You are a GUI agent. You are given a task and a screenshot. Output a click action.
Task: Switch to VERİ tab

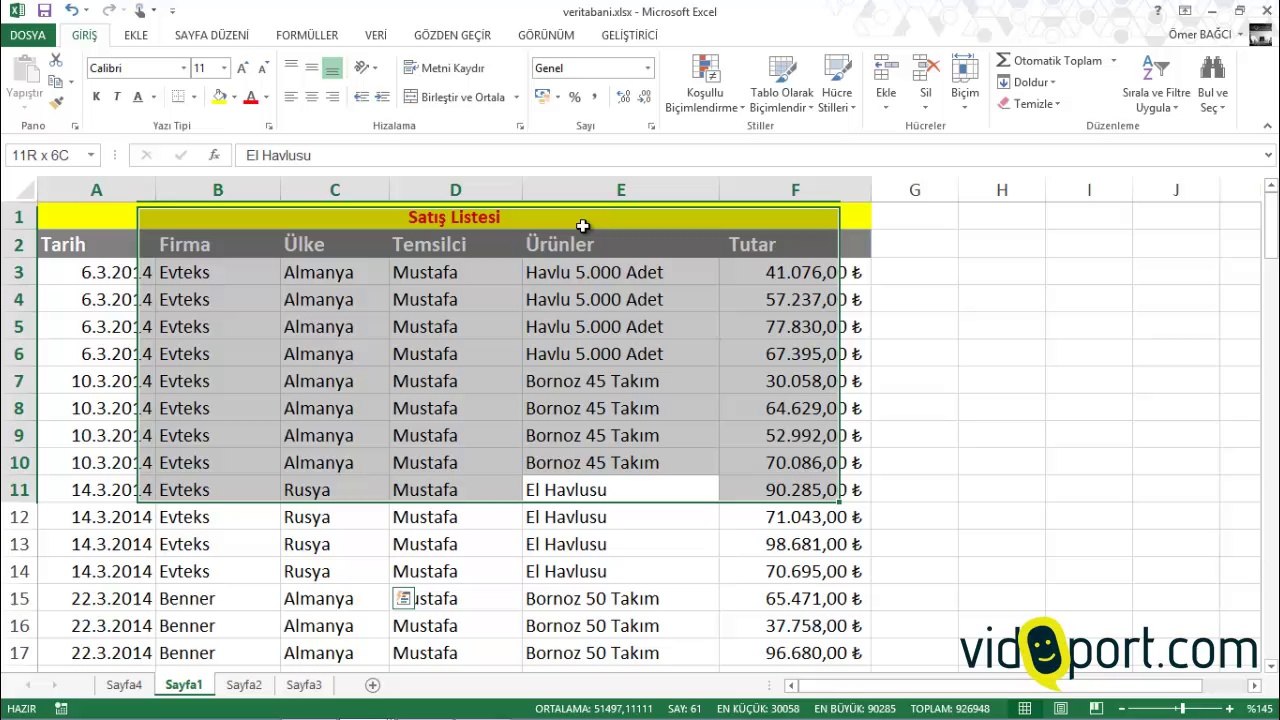coord(376,35)
